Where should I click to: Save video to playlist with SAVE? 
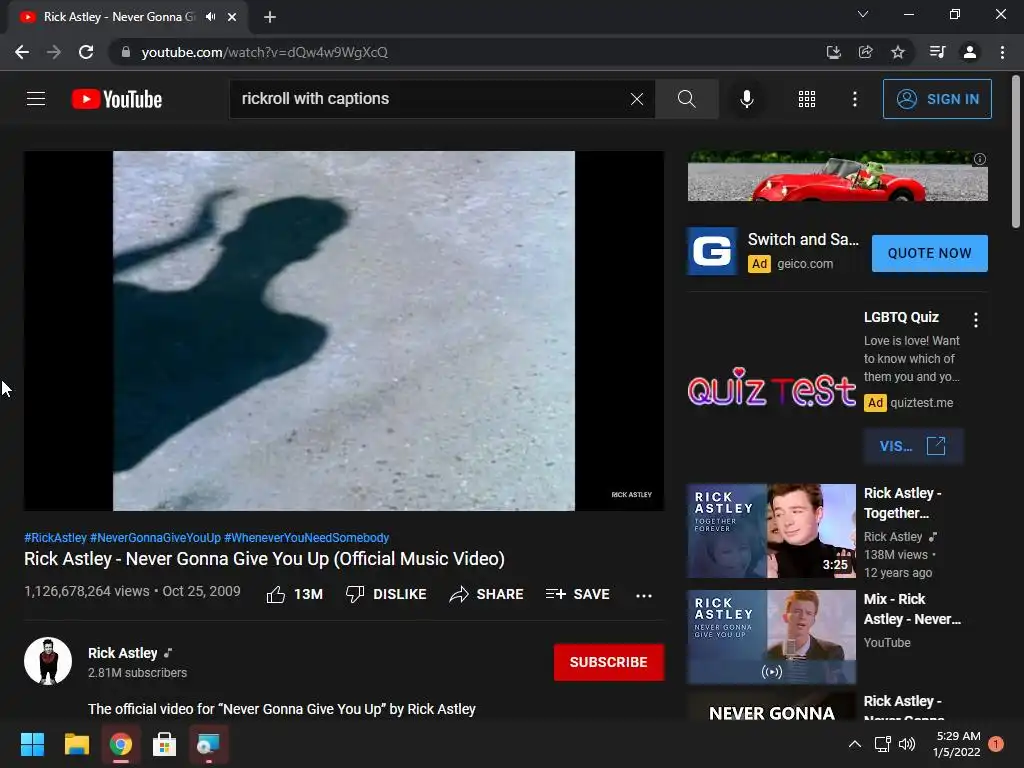[x=577, y=594]
